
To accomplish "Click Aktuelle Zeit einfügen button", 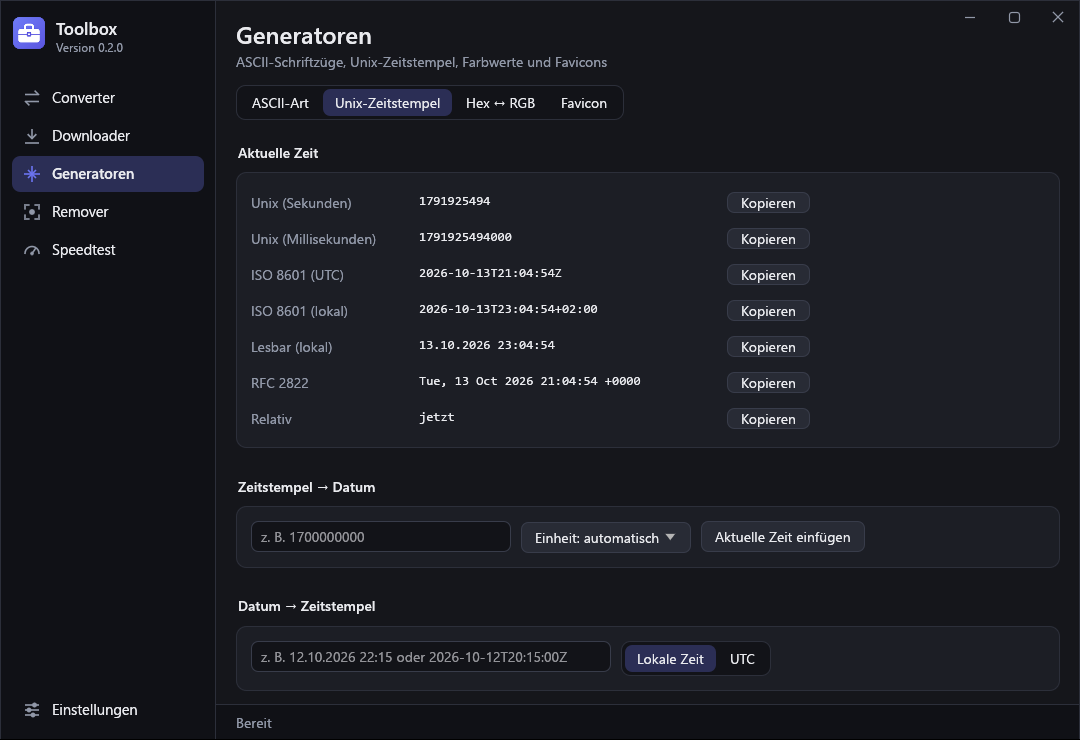I will click(782, 537).
